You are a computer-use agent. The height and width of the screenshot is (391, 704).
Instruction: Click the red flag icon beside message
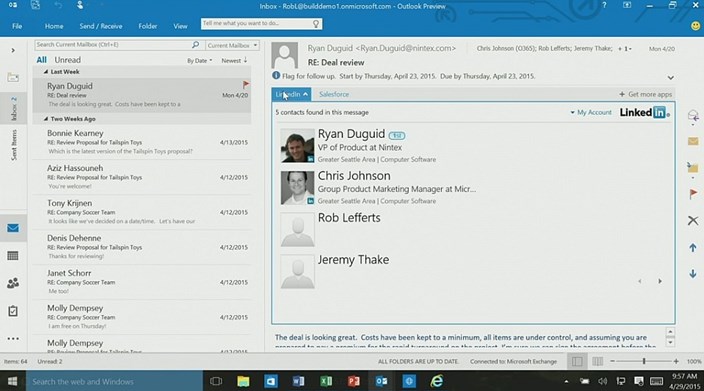(x=693, y=194)
